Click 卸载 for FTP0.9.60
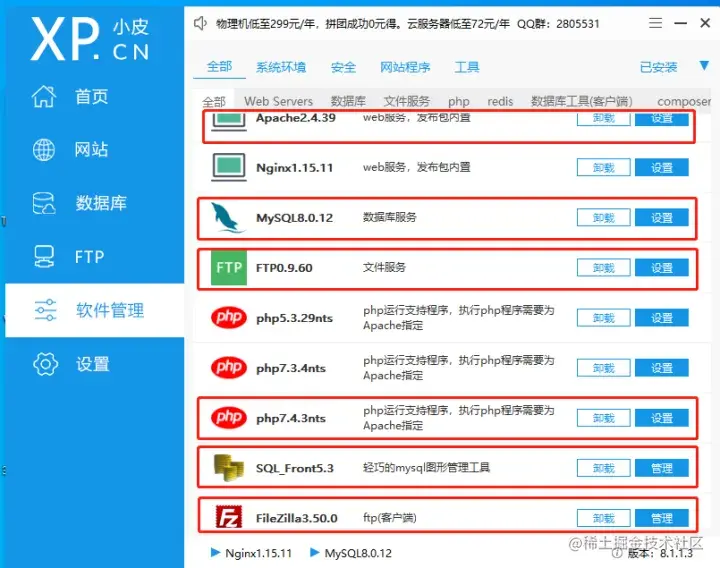Viewport: 720px width, 568px height. coord(603,268)
